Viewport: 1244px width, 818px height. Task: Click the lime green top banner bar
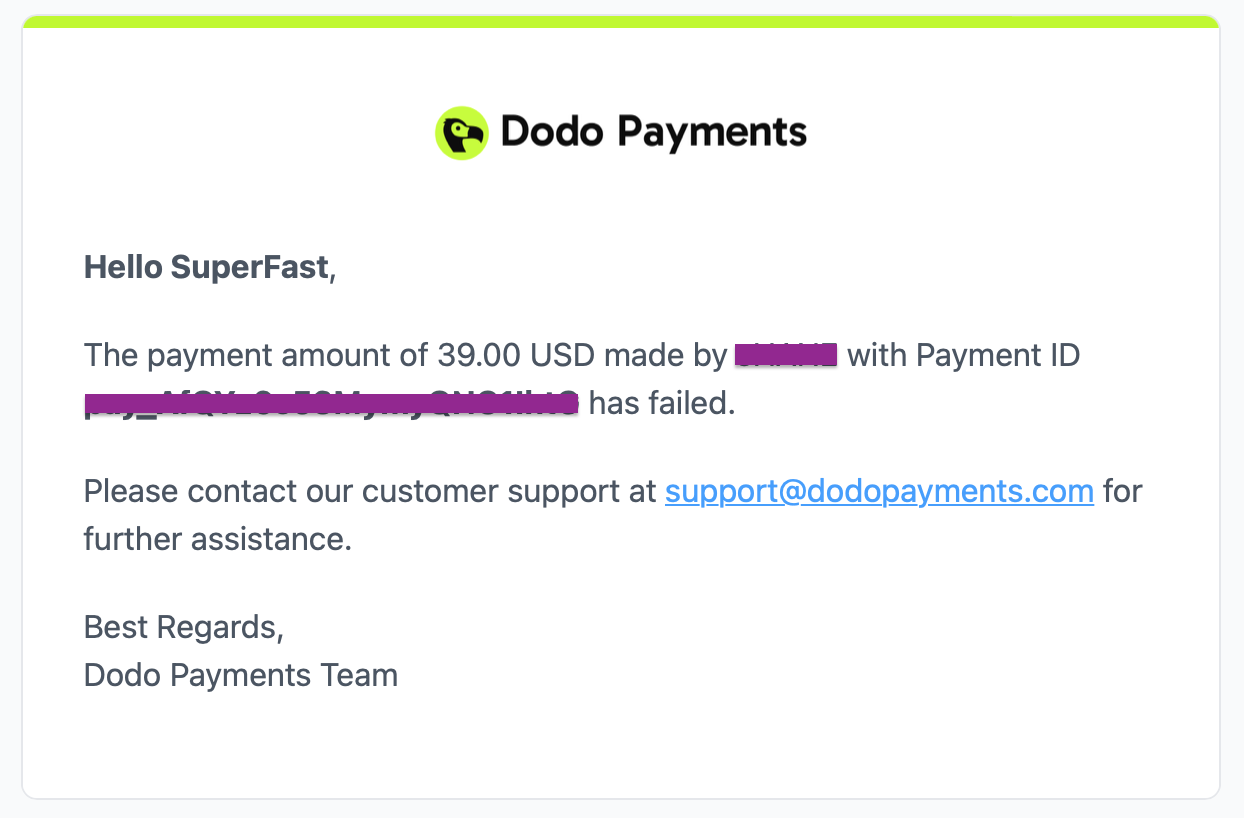(621, 22)
